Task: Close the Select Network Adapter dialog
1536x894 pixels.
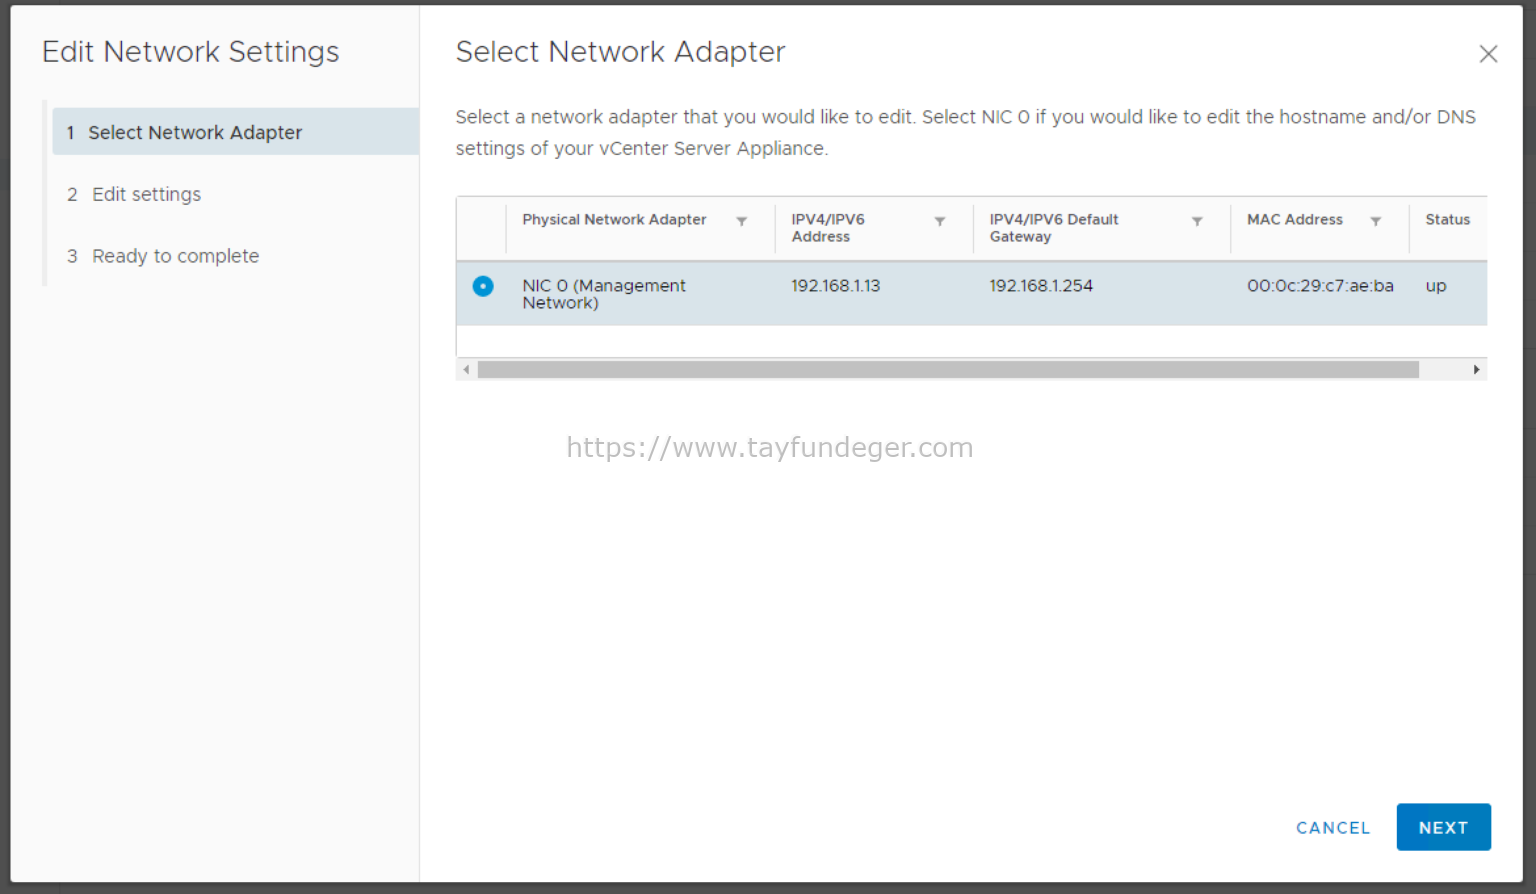Action: pyautogui.click(x=1488, y=54)
